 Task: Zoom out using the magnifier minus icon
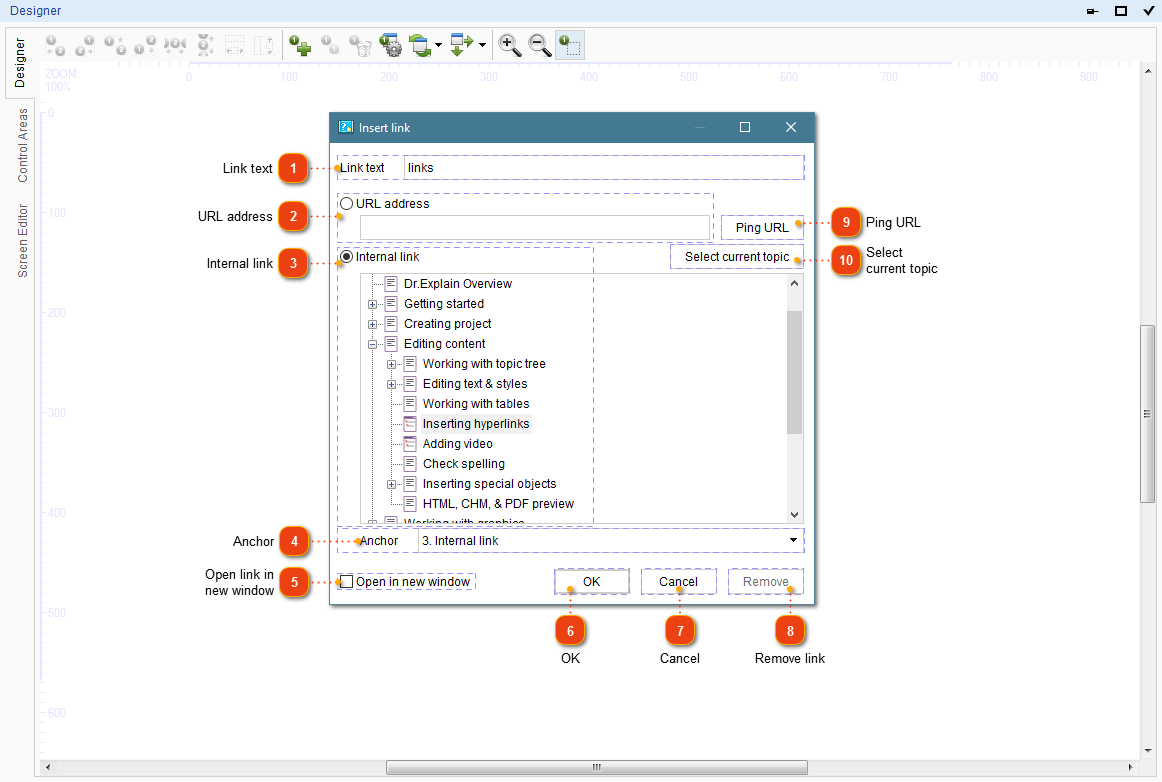pyautogui.click(x=540, y=45)
